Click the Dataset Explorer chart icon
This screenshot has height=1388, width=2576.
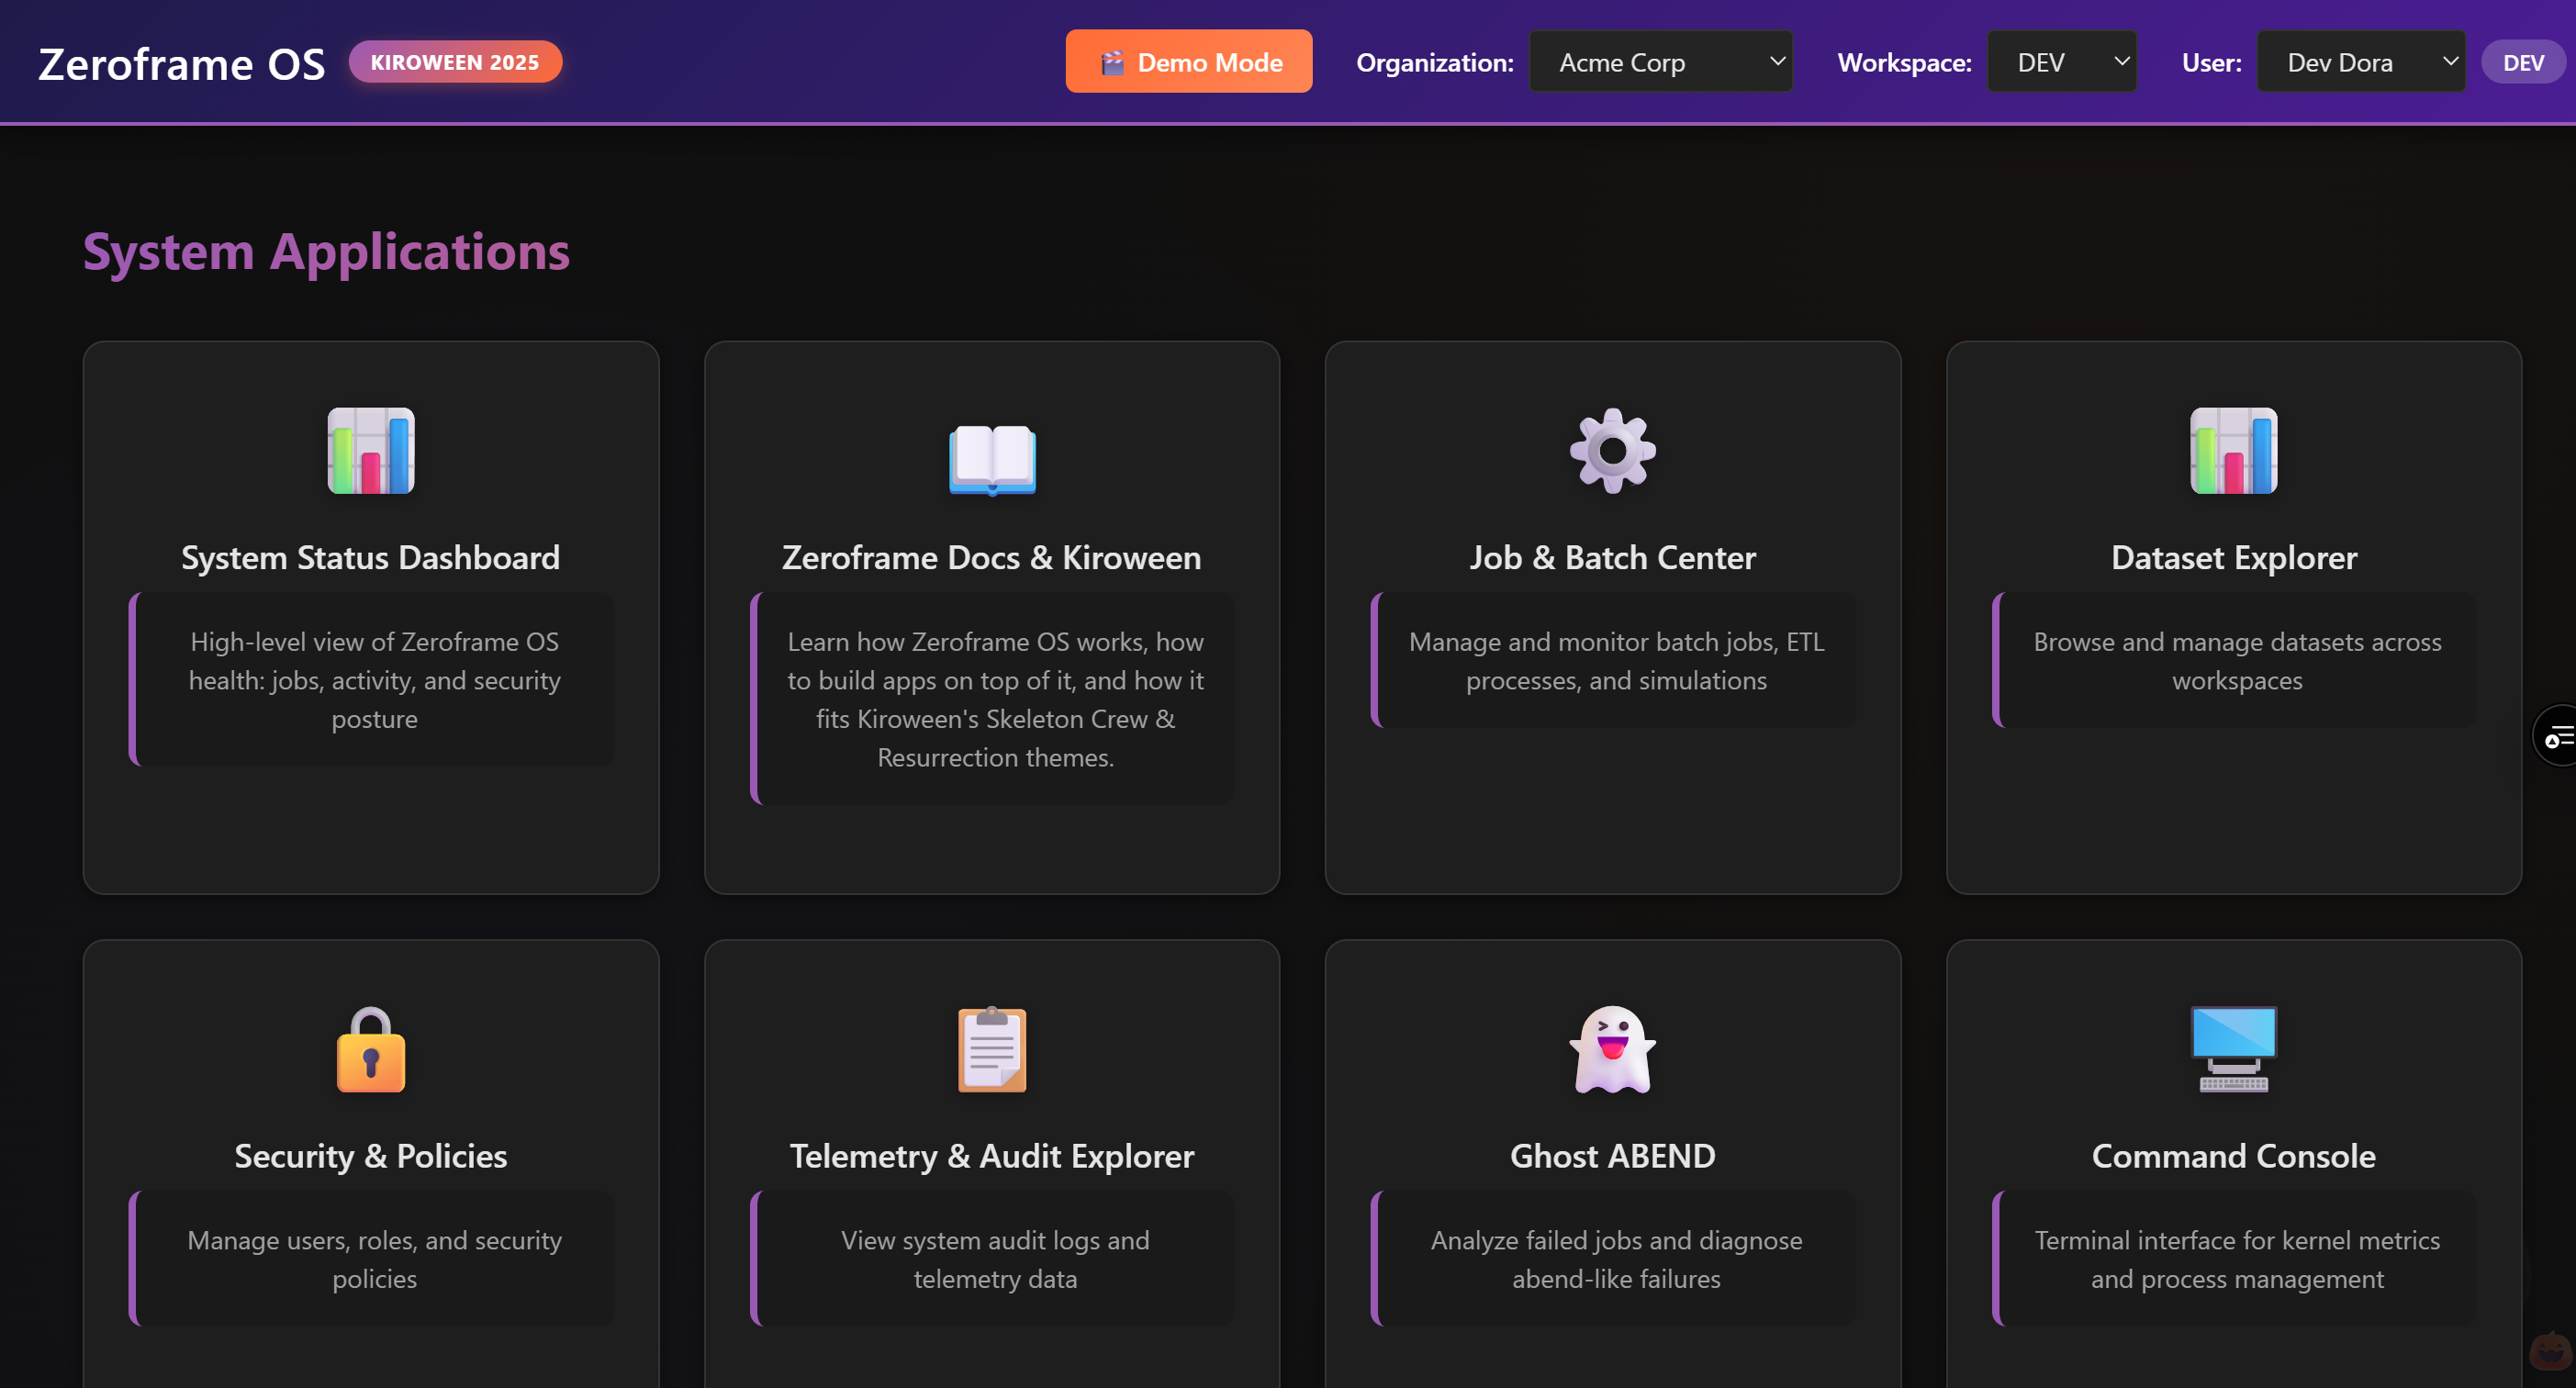coord(2233,450)
